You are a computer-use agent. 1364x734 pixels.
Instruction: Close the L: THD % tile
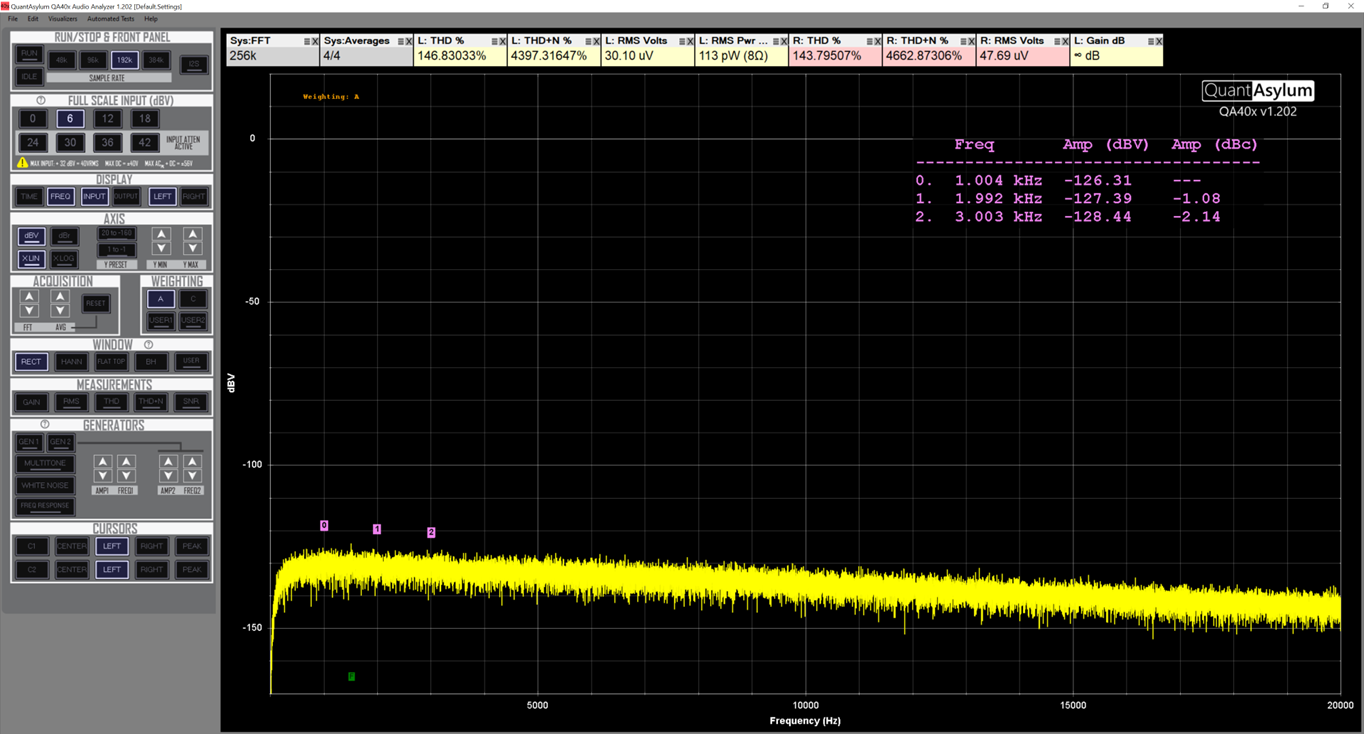[502, 42]
